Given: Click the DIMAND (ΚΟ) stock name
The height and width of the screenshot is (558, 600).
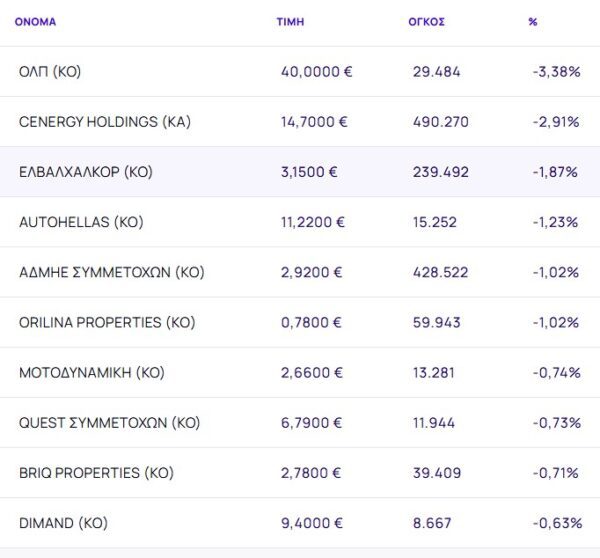Looking at the screenshot, I should click(63, 522).
